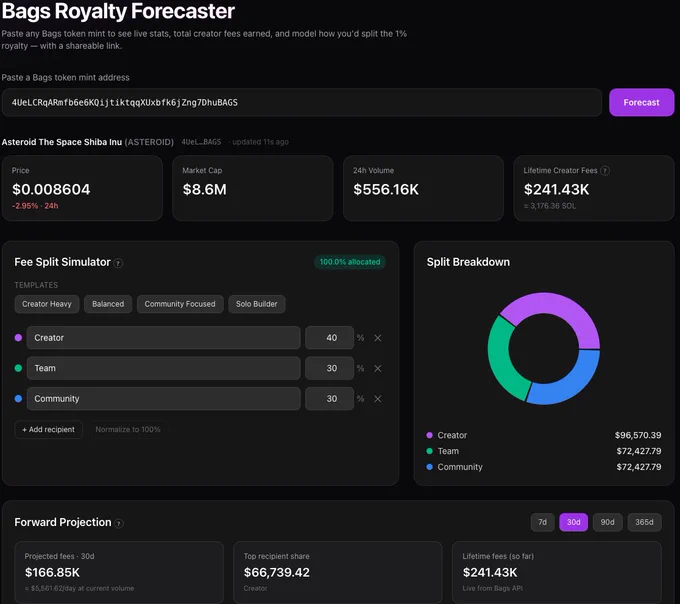Image resolution: width=680 pixels, height=604 pixels.
Task: Click Normalize to 100% button
Action: point(128,429)
